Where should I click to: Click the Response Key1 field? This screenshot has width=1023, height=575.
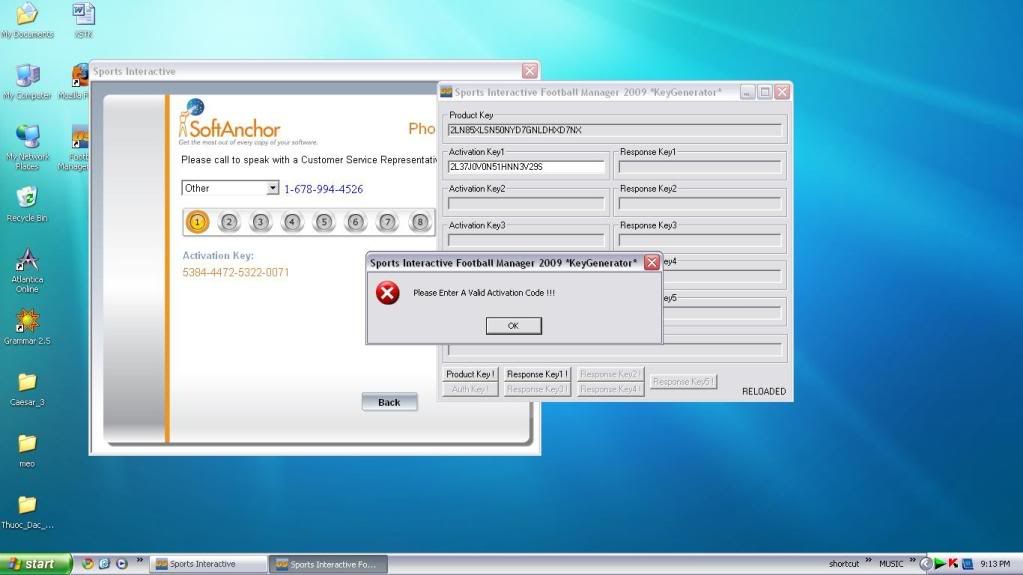(699, 167)
